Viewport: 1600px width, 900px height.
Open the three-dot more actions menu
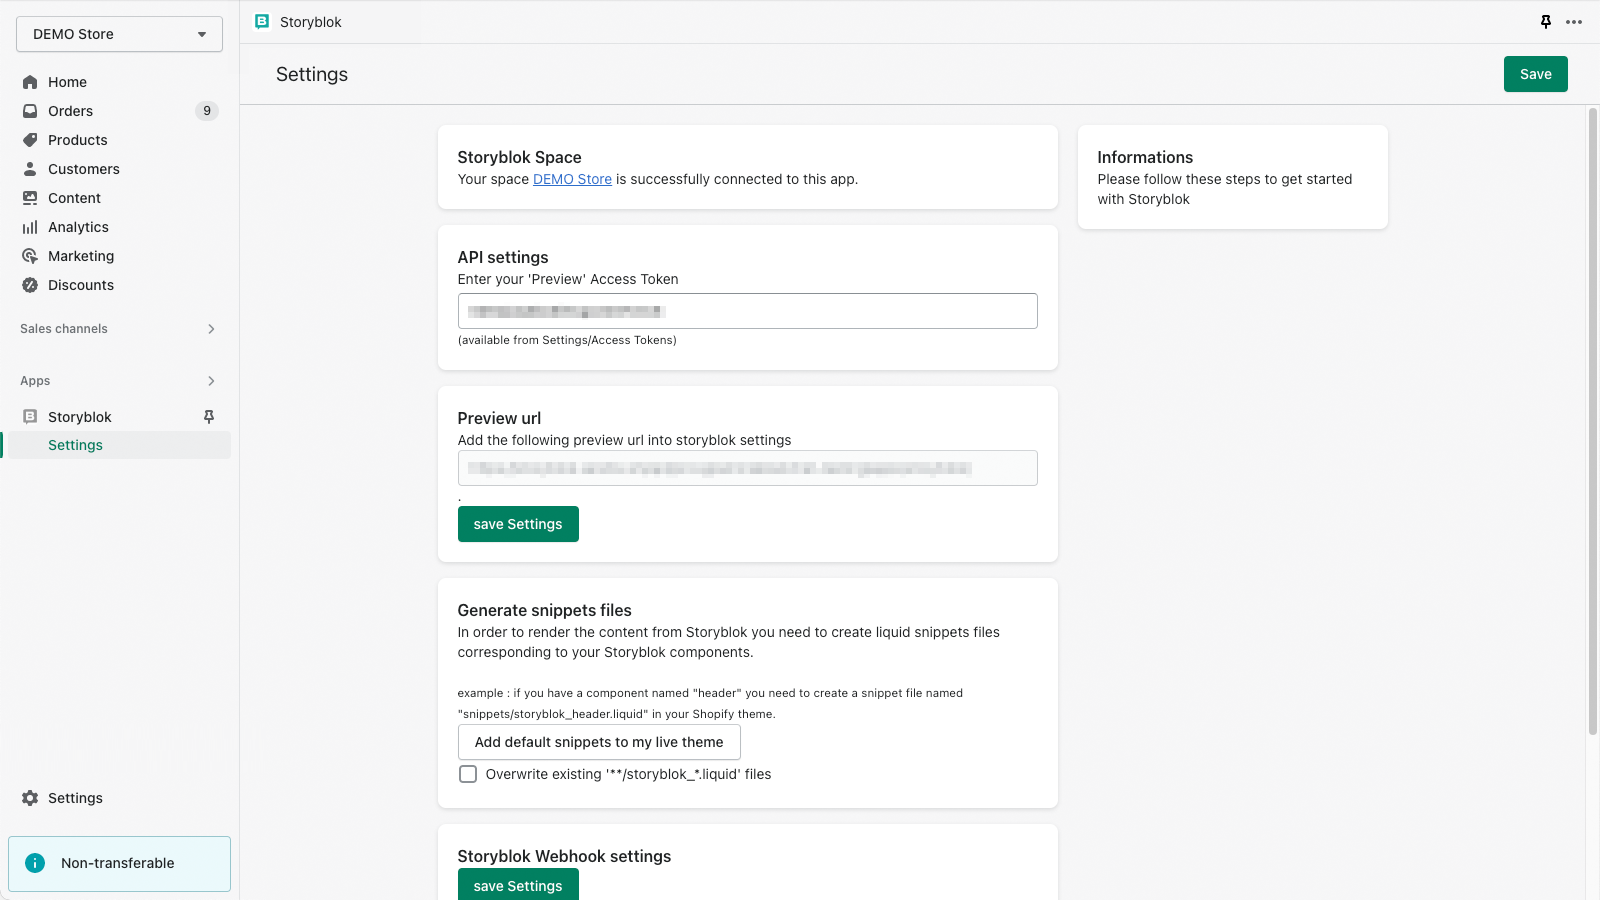(1574, 22)
